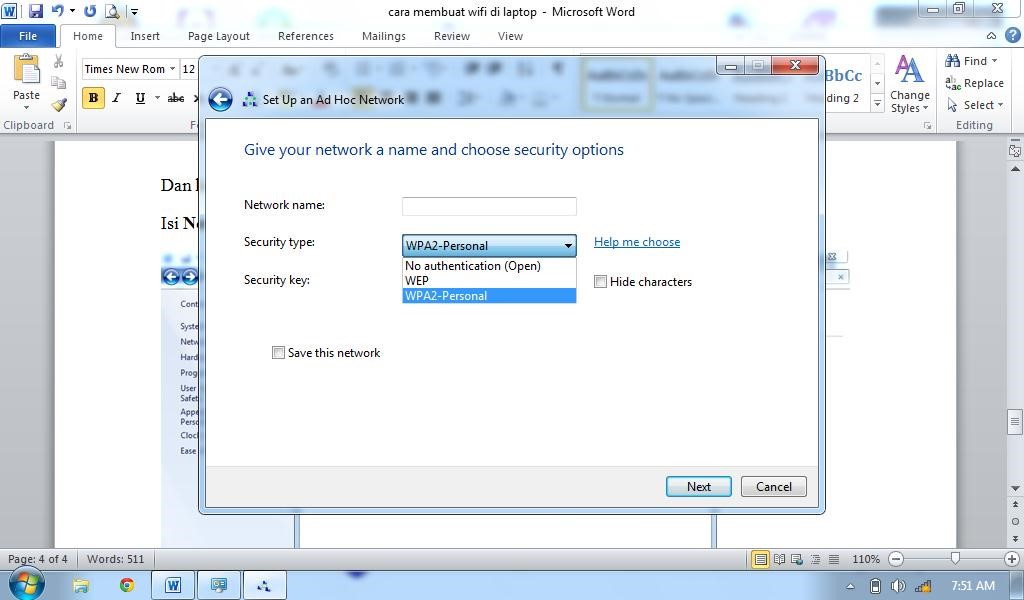This screenshot has height=600, width=1024.
Task: Select WEP security type option
Action: pyautogui.click(x=489, y=281)
